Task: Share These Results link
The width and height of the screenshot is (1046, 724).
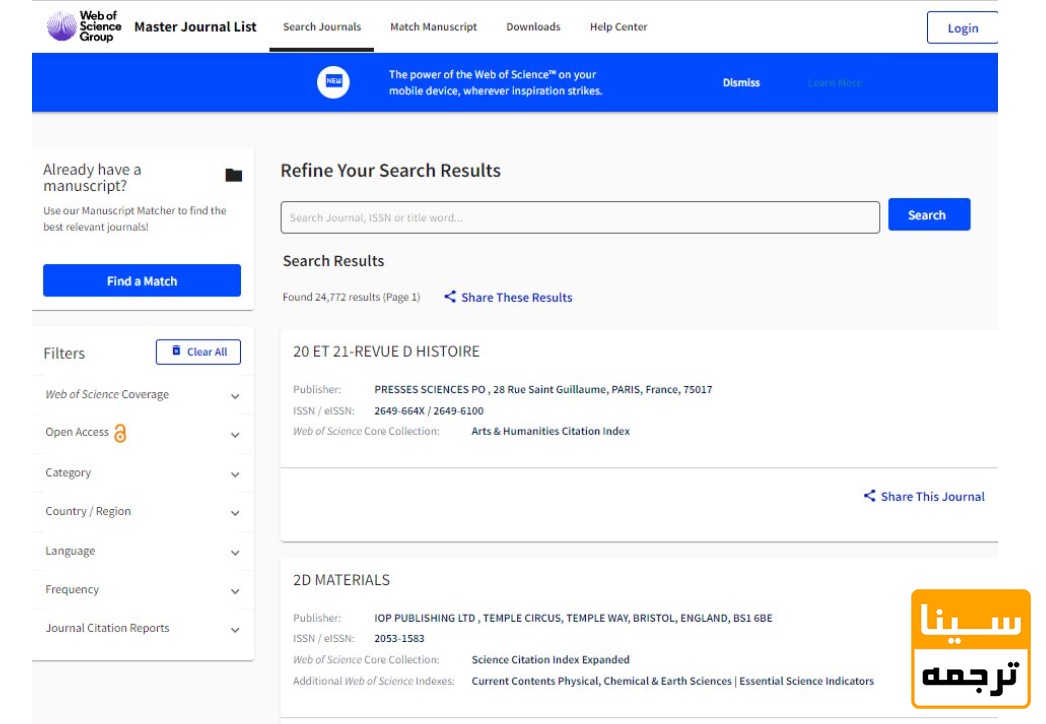Action: click(x=508, y=297)
